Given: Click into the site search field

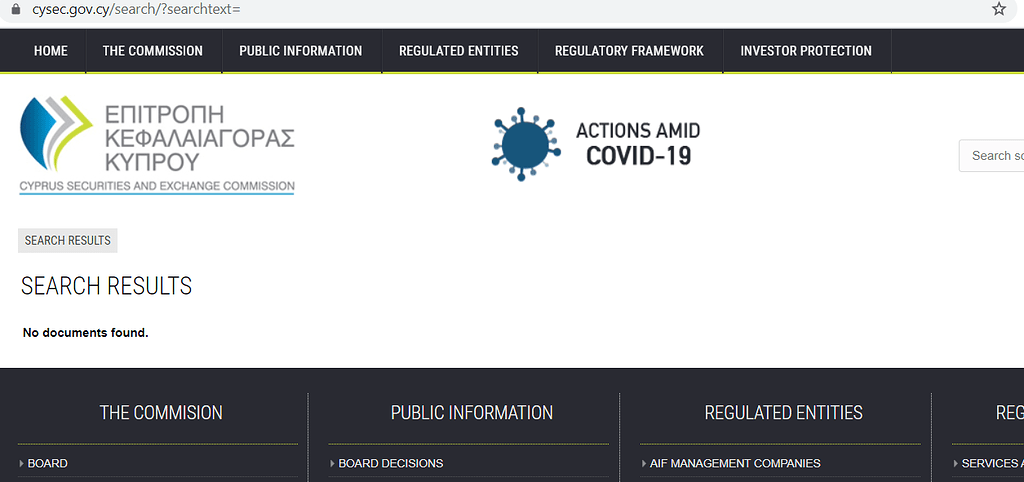Looking at the screenshot, I should tap(995, 156).
